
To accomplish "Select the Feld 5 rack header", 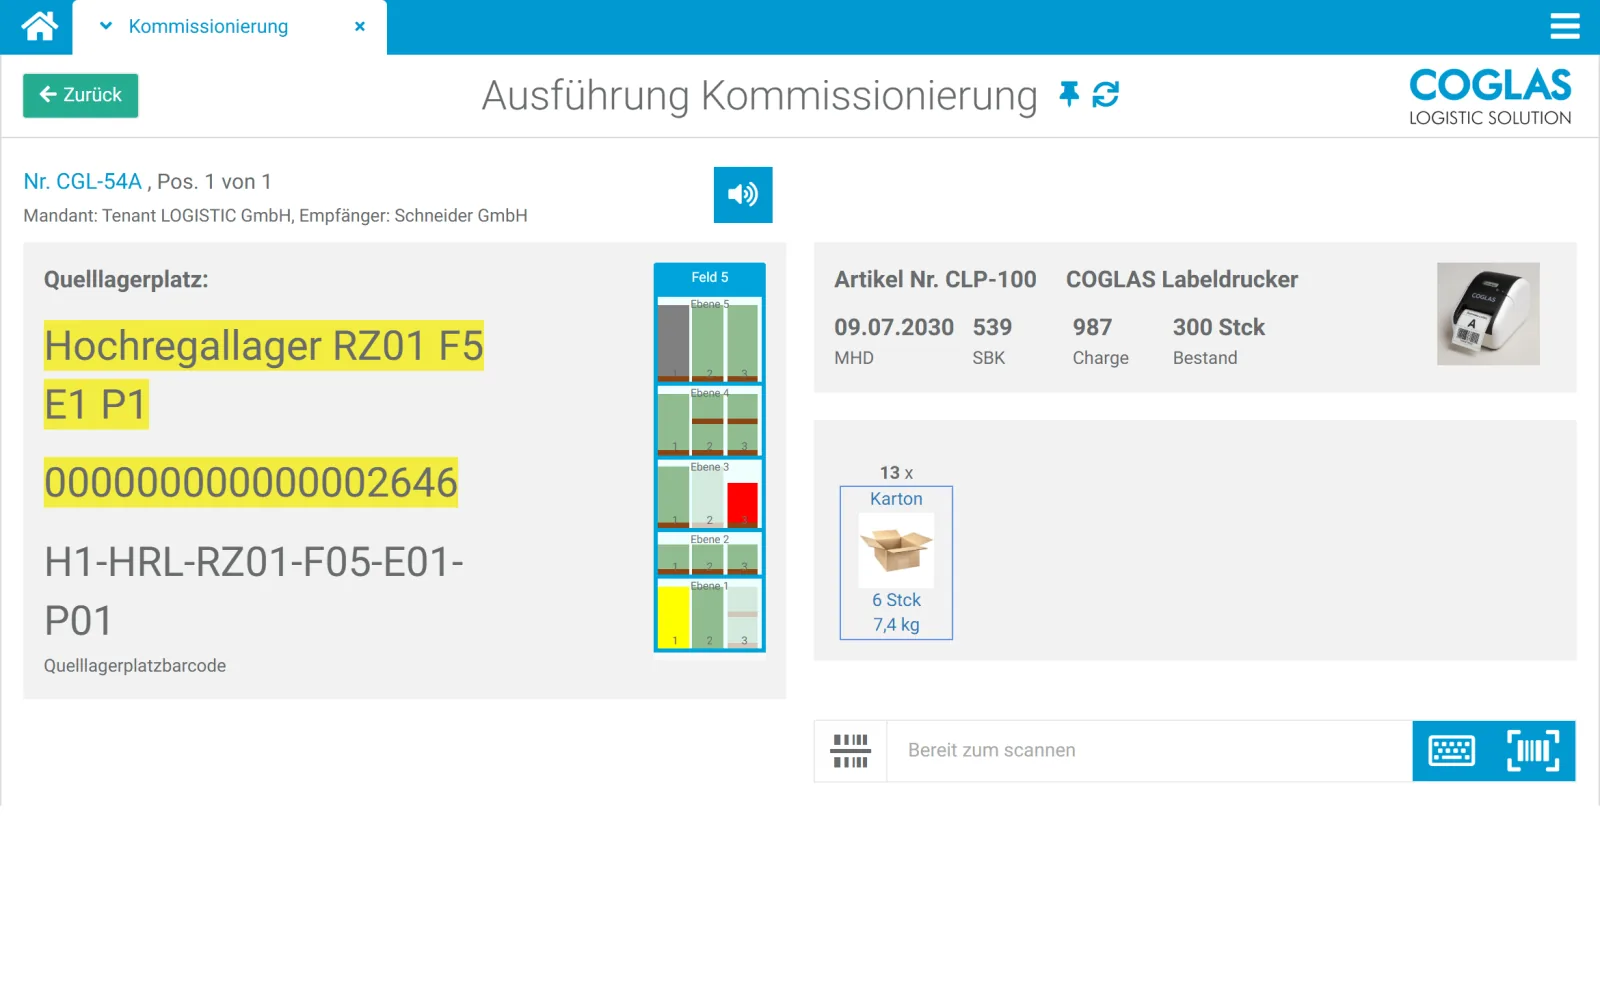I will pos(710,277).
